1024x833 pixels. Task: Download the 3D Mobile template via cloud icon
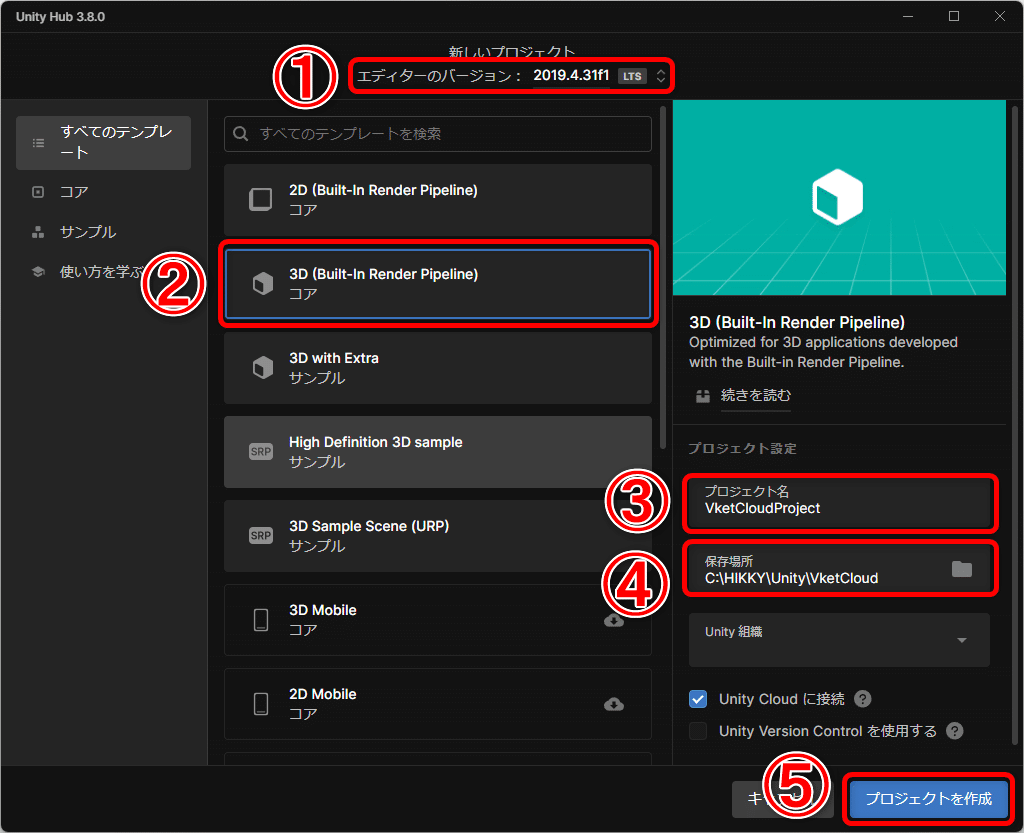(x=614, y=620)
